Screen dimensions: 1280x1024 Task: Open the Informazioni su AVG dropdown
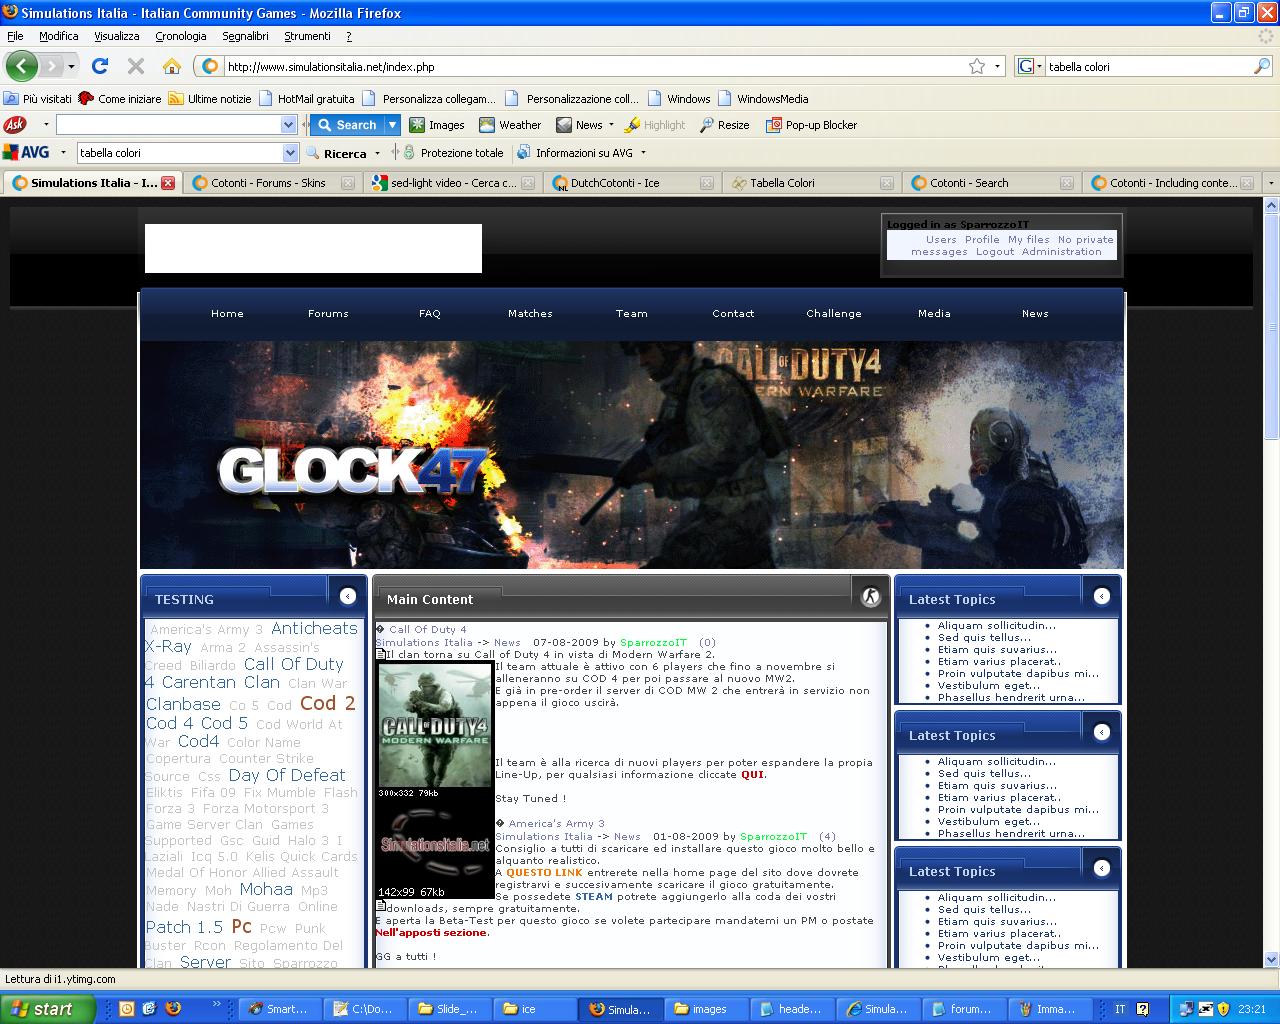pos(643,153)
